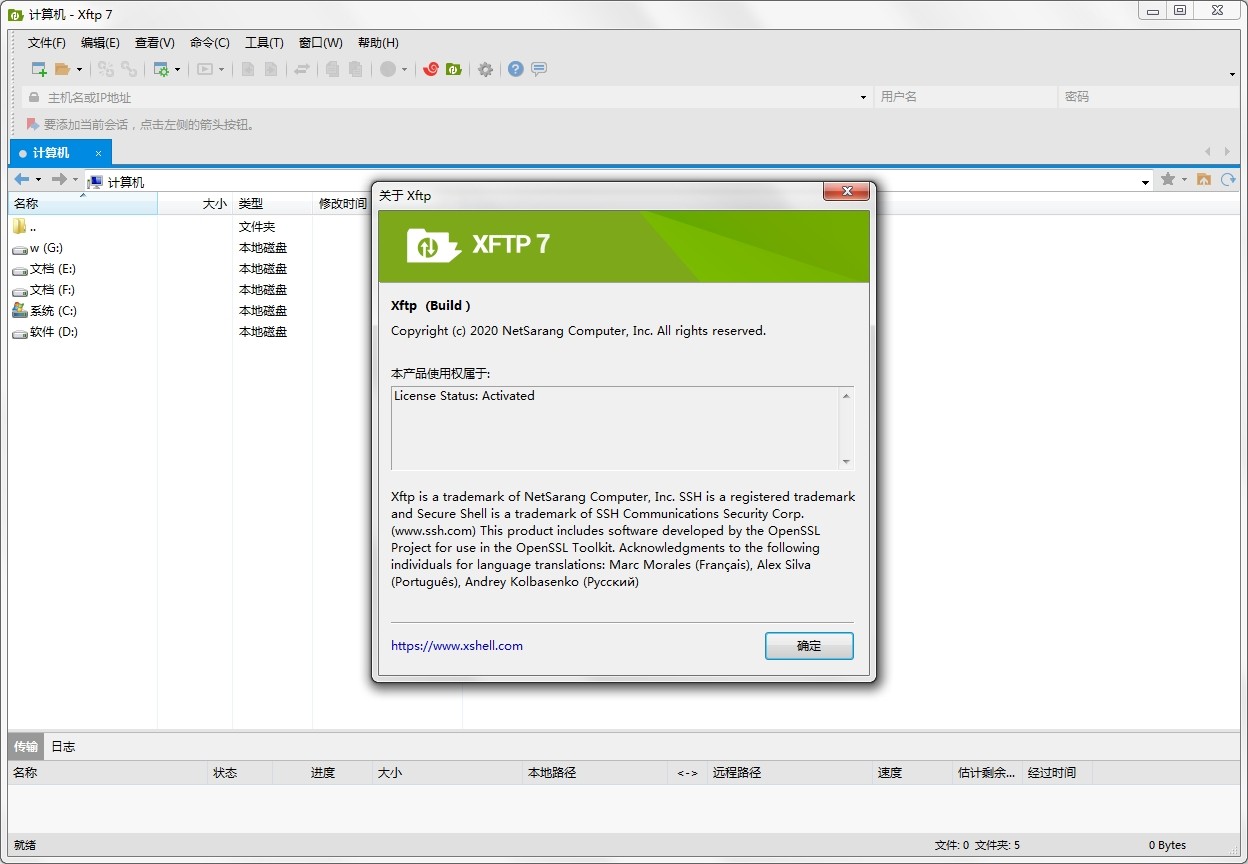
Task: Click the license box scroll down arrow
Action: (x=847, y=461)
